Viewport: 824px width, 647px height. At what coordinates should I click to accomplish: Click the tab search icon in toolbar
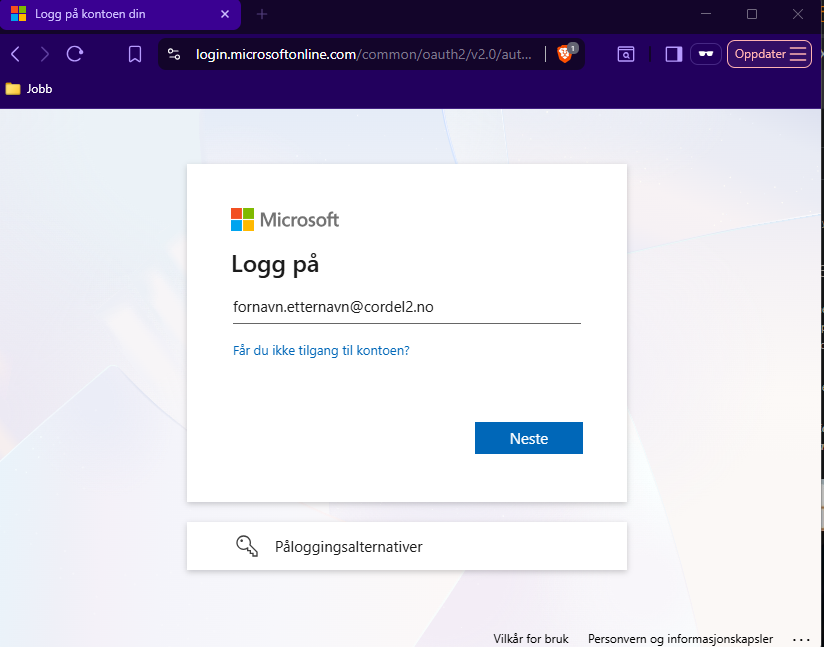tap(625, 54)
